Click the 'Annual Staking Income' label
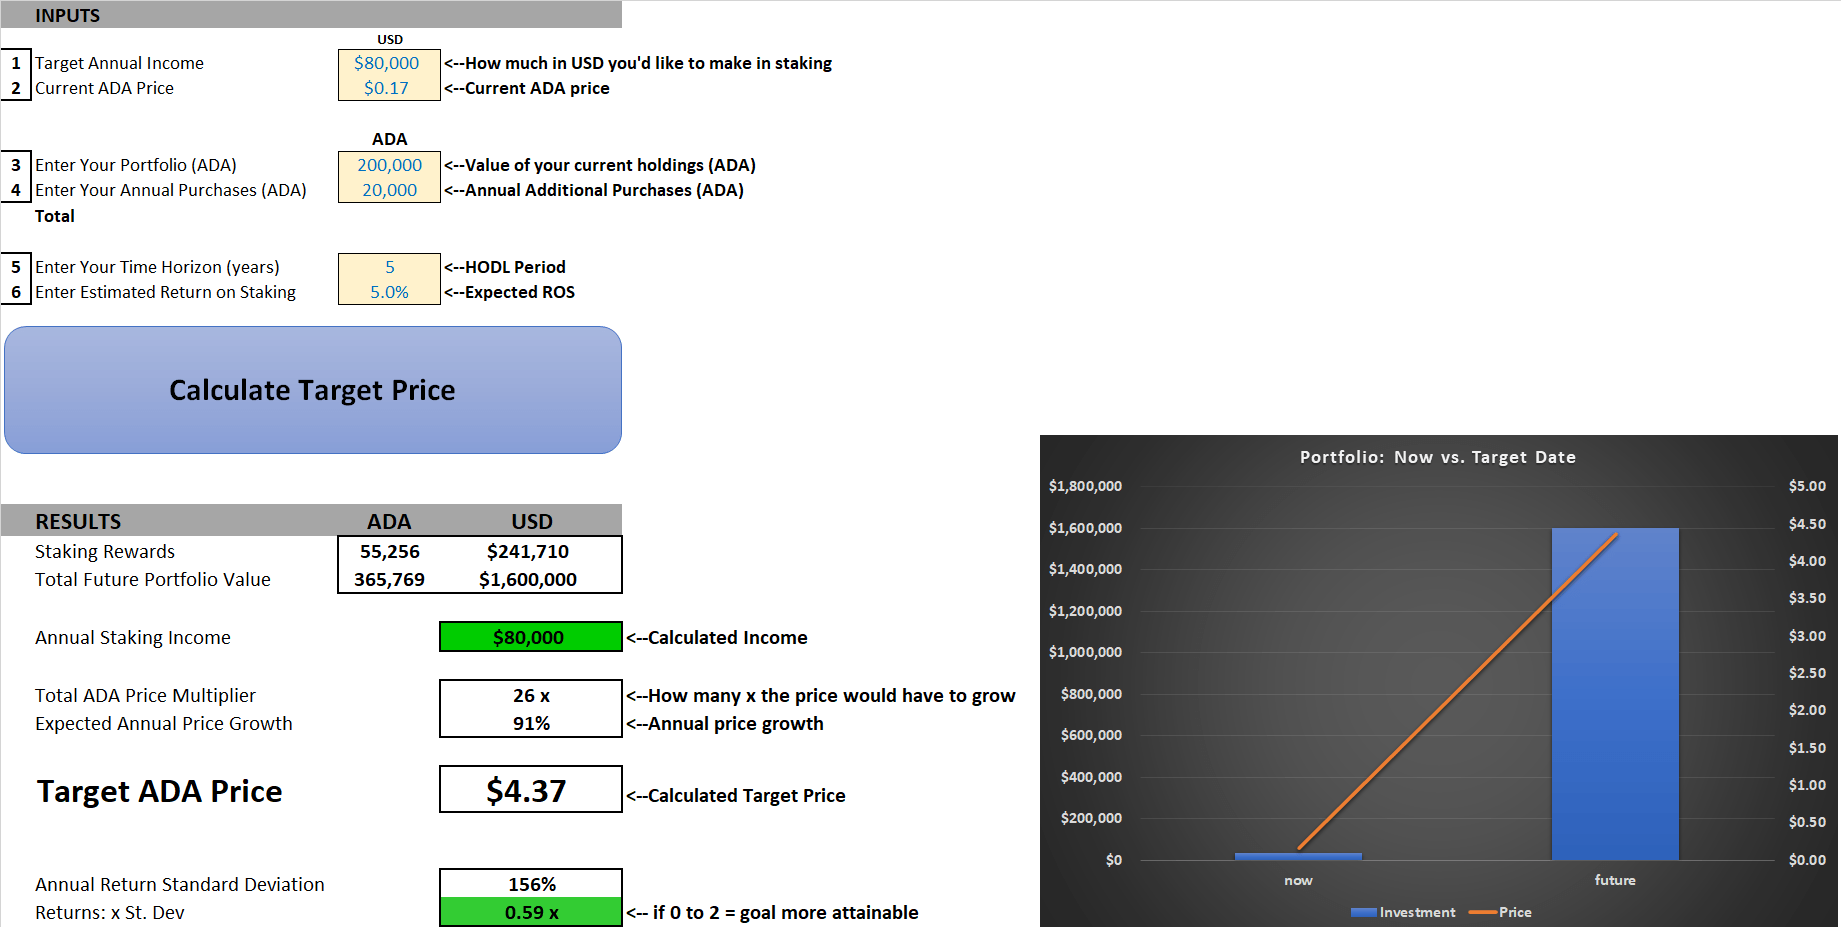The height and width of the screenshot is (927, 1841). pyautogui.click(x=133, y=637)
